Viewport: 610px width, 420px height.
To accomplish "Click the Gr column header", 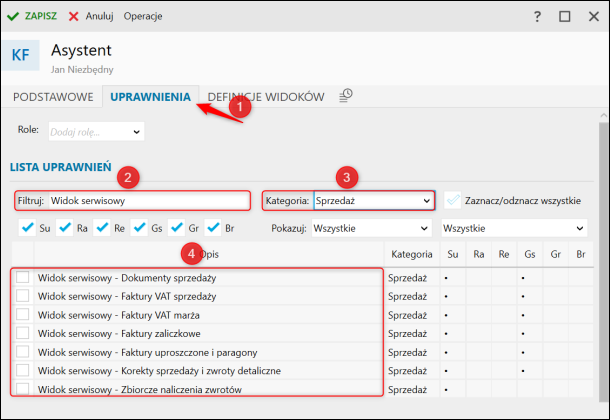I will [556, 254].
